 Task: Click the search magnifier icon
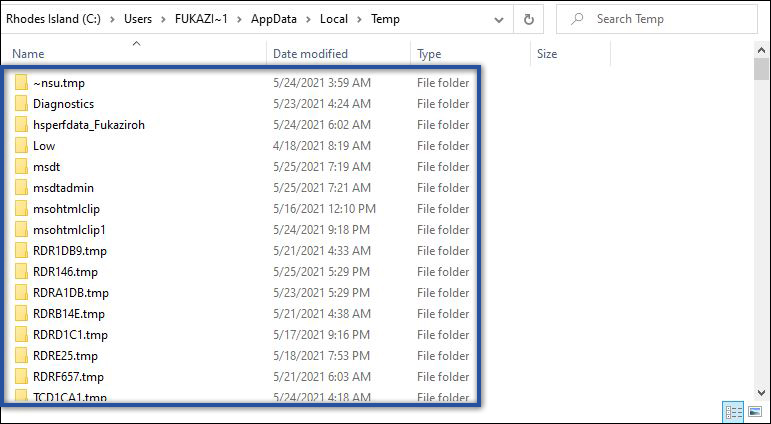(577, 19)
